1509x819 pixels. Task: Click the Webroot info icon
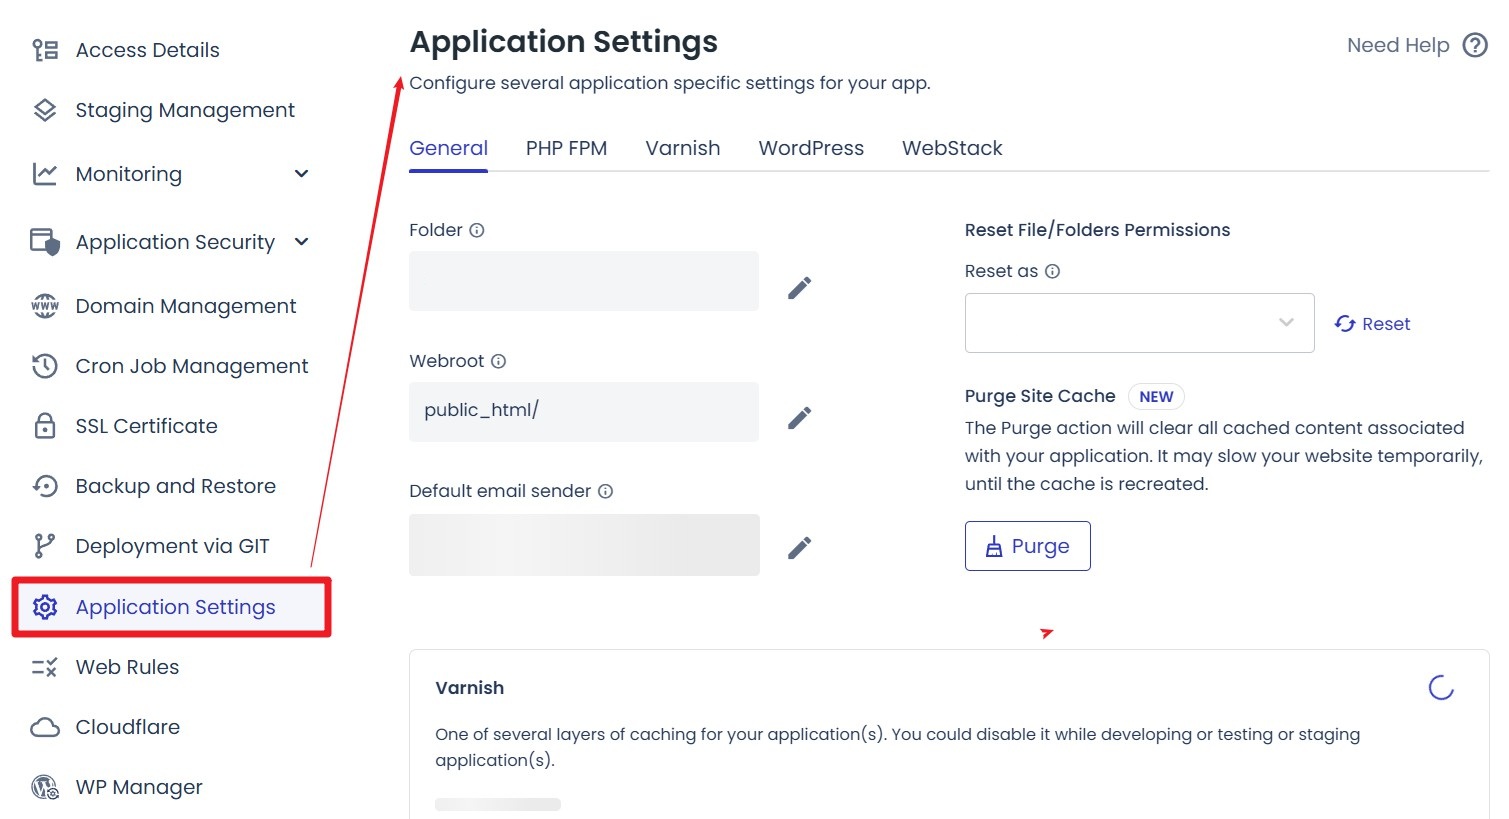tap(498, 361)
